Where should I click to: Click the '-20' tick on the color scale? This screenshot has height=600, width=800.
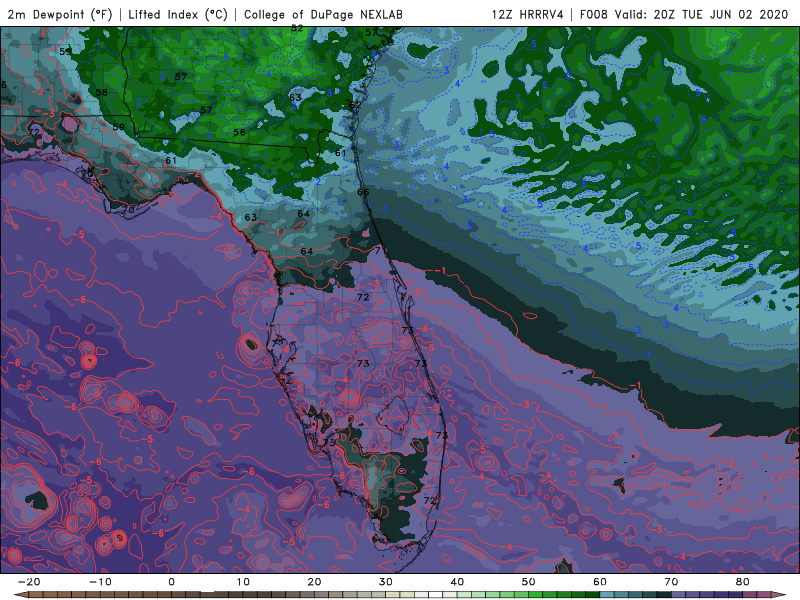[x=29, y=582]
